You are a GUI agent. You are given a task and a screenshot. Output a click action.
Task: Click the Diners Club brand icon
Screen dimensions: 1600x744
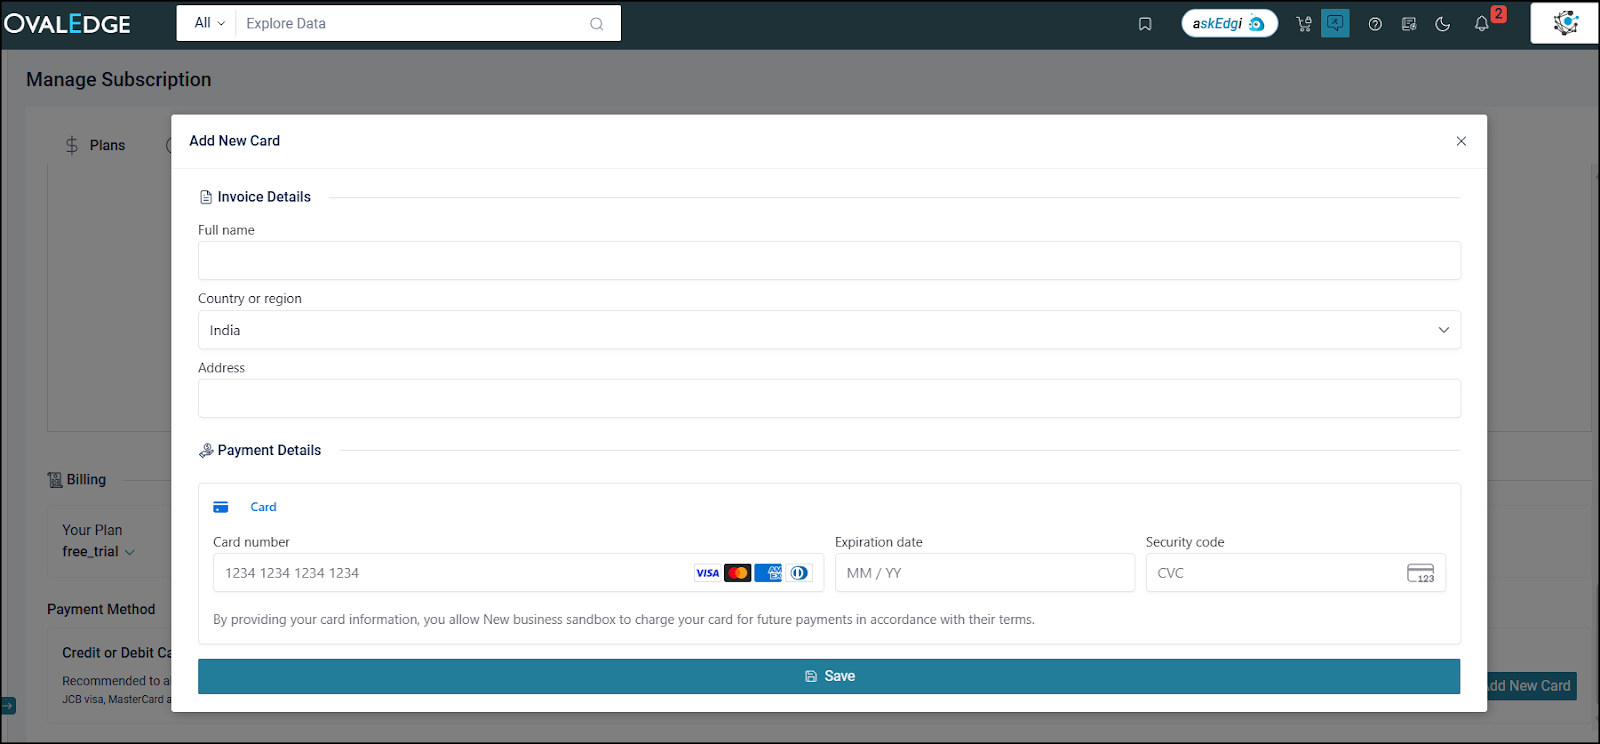[x=799, y=573]
